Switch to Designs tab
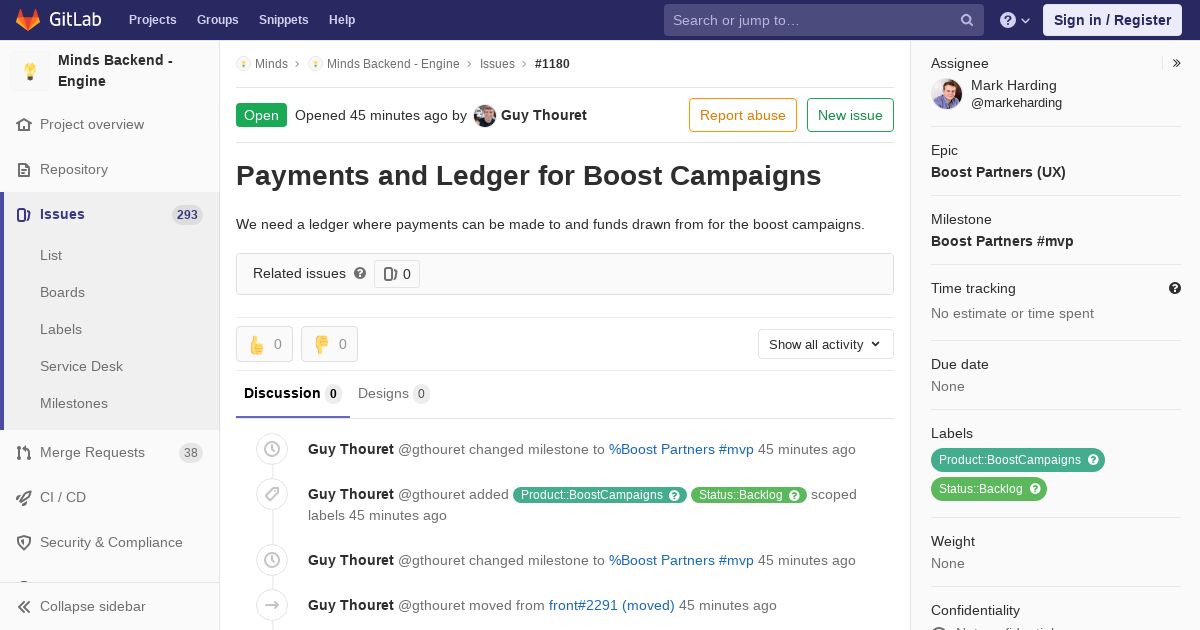Screen dimensions: 1200x630 coord(394,394)
